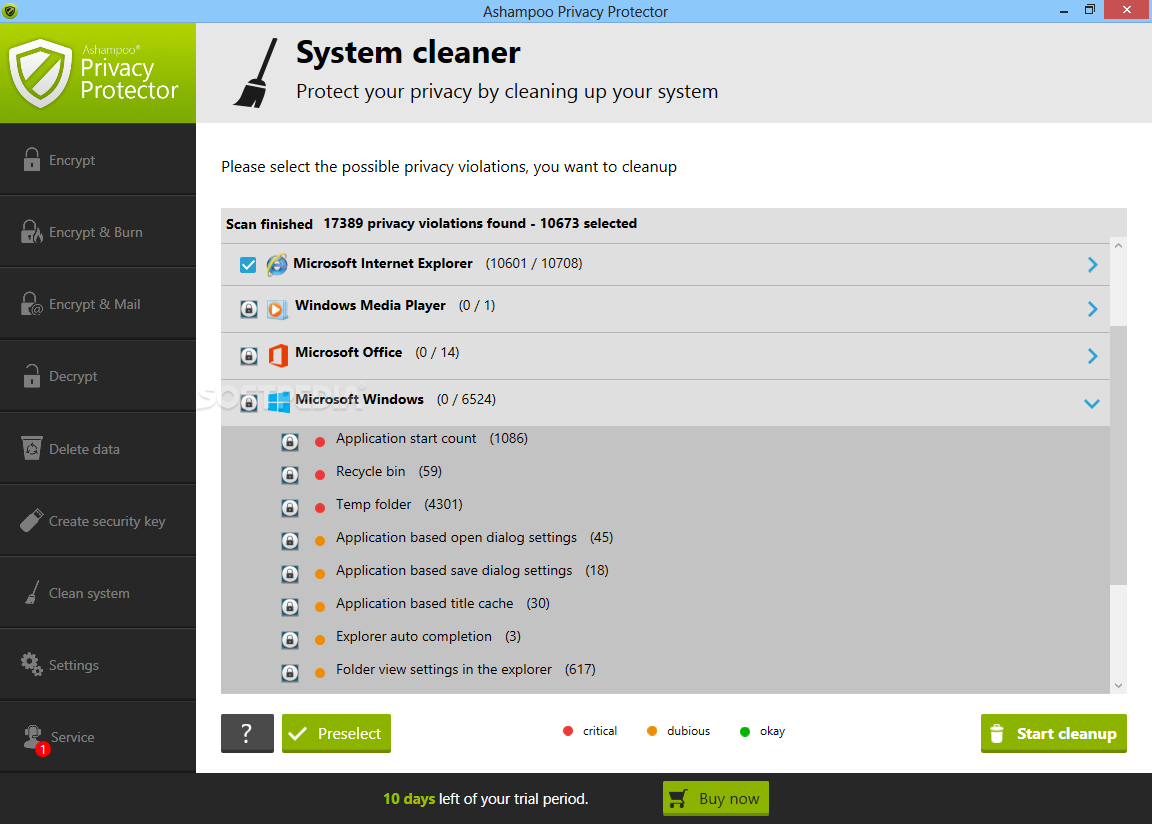Collapse the Microsoft Windows section chevron
Image resolution: width=1152 pixels, height=824 pixels.
coord(1092,403)
